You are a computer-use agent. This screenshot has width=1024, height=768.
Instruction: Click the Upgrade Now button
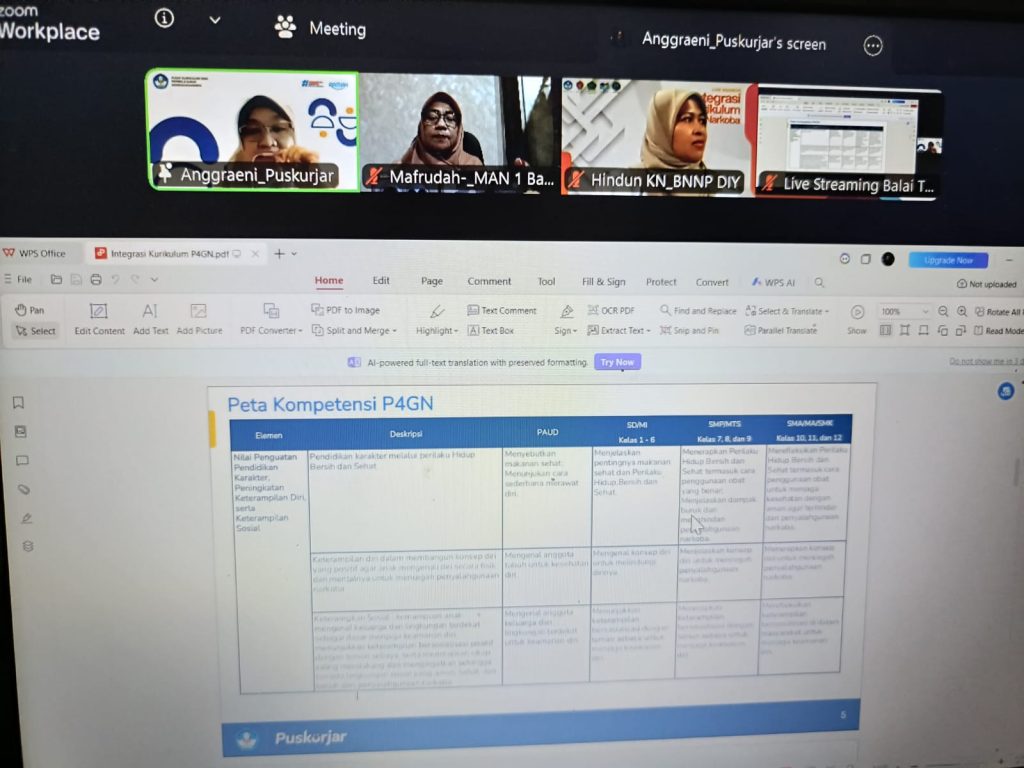pyautogui.click(x=947, y=260)
